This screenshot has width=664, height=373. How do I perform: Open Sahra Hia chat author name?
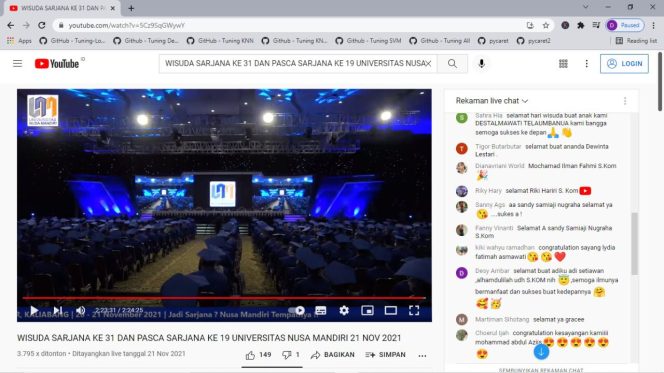click(488, 115)
